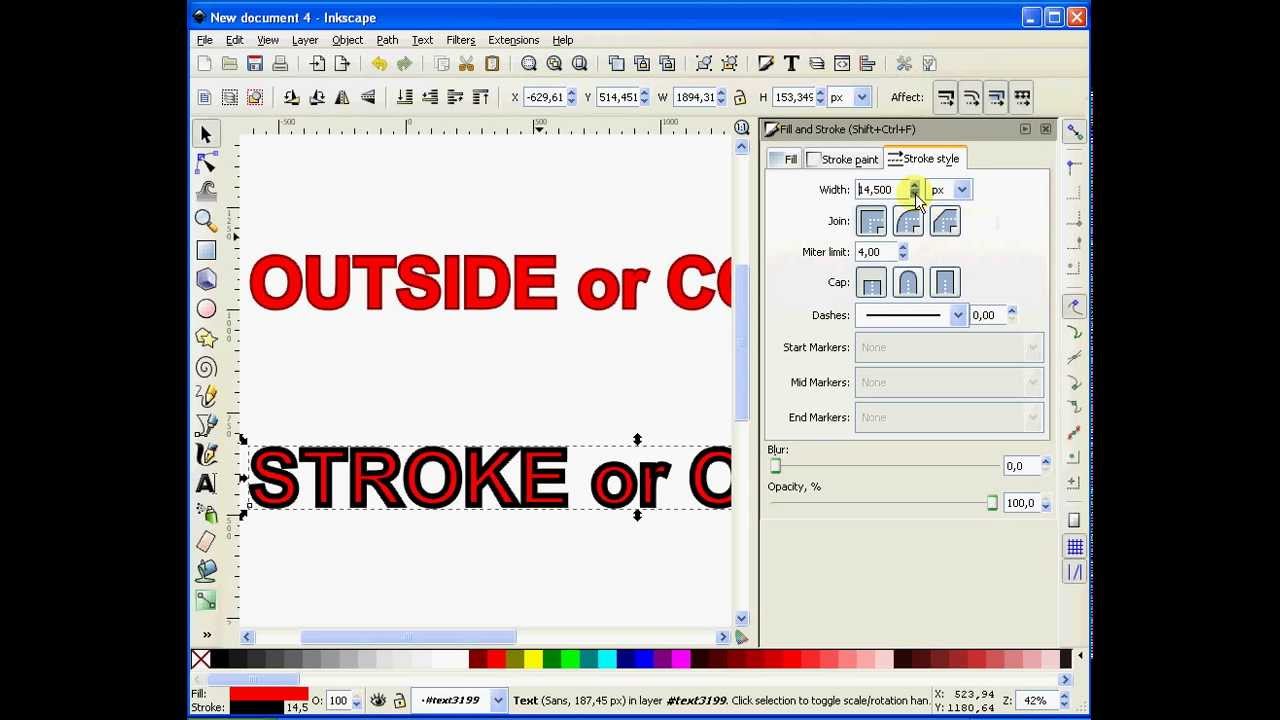
Task: Select the Spiral tool
Action: [x=206, y=367]
